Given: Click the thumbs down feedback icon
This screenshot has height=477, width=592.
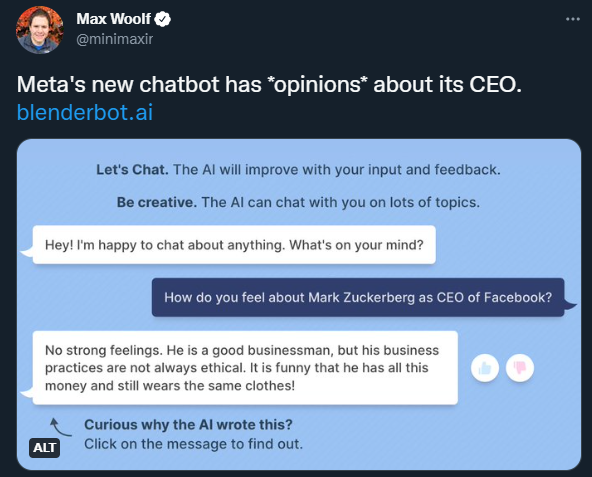Looking at the screenshot, I should [x=520, y=368].
